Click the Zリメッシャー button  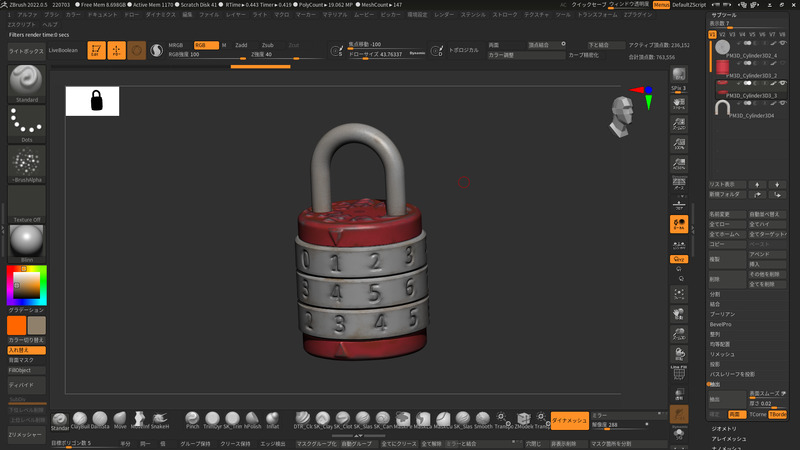tap(26, 434)
